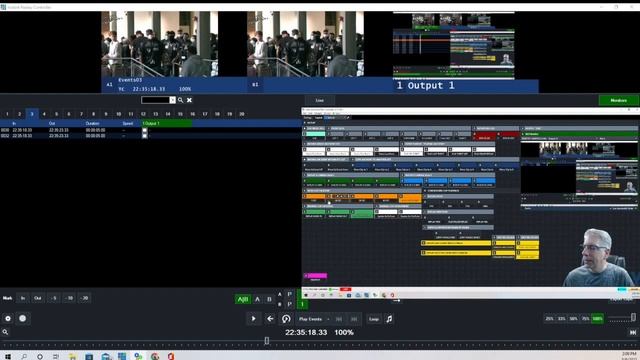640x360 pixels.
Task: Click the search magnifier icon beside the search field
Action: [x=180, y=100]
